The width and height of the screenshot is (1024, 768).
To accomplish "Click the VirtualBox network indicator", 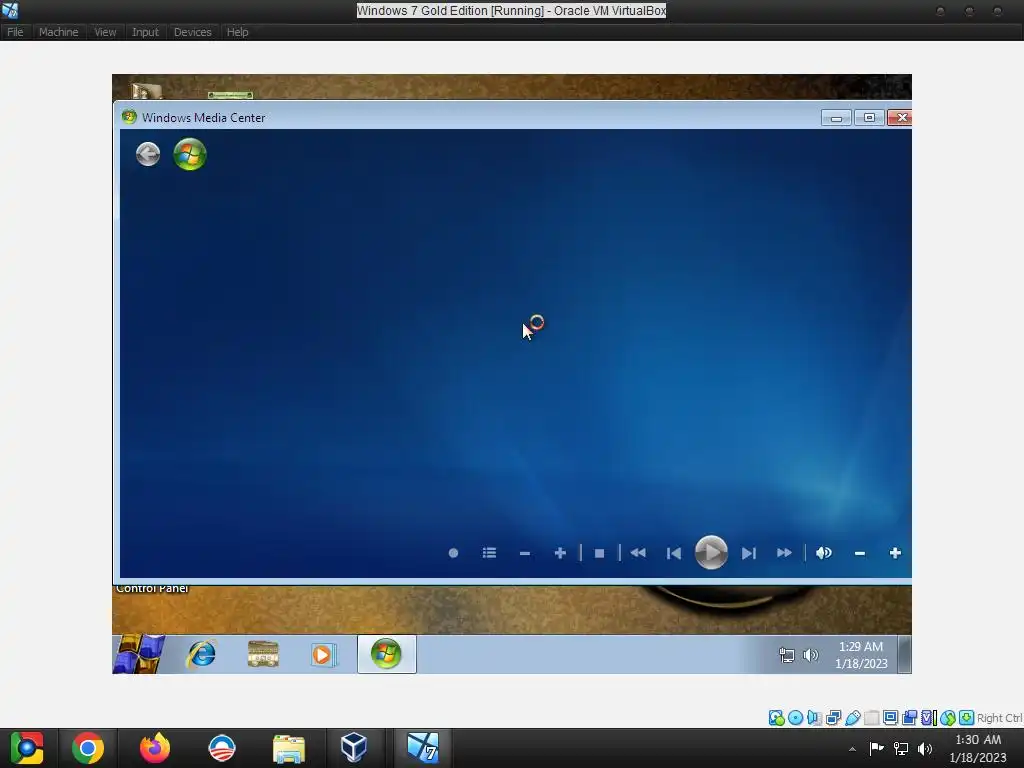I will pyautogui.click(x=833, y=718).
